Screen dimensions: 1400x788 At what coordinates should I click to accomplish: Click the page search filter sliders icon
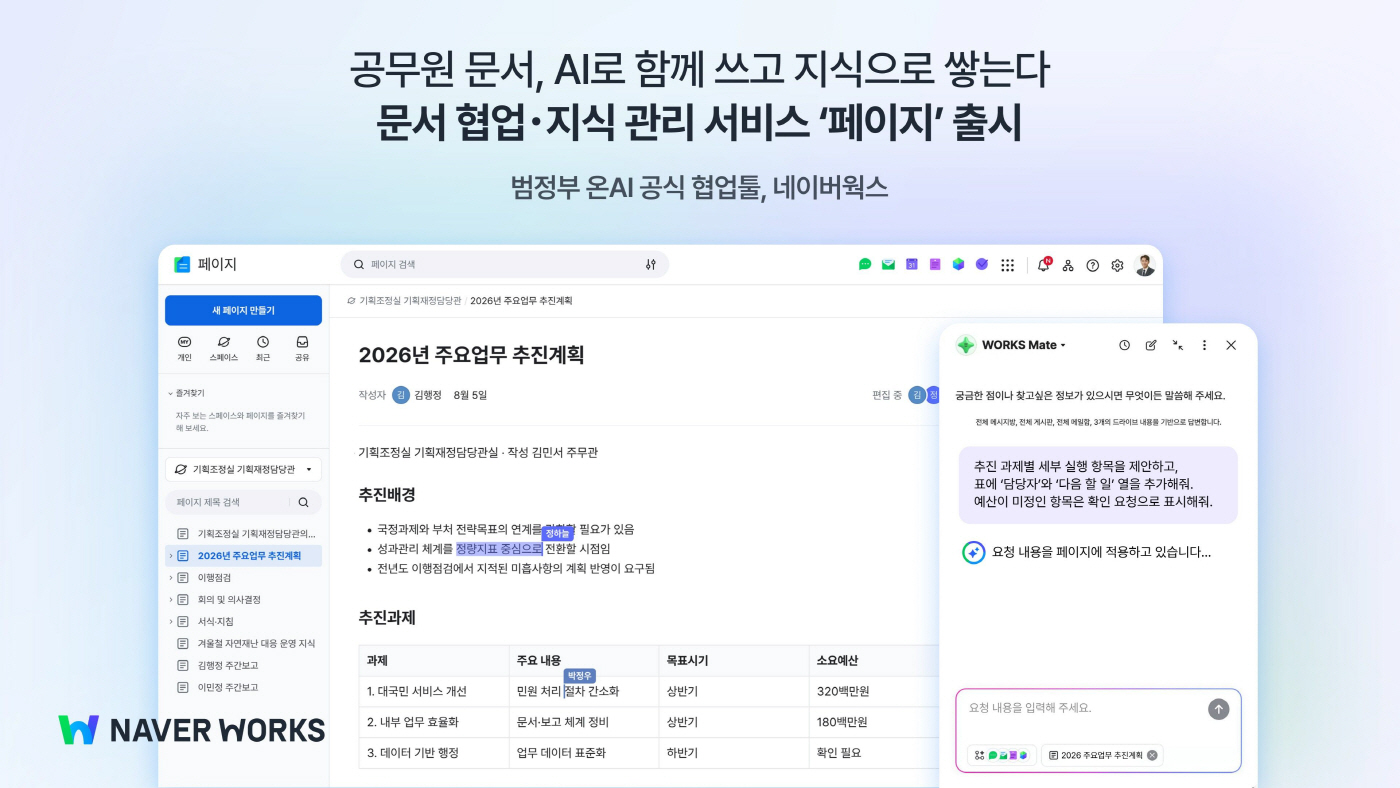click(651, 265)
